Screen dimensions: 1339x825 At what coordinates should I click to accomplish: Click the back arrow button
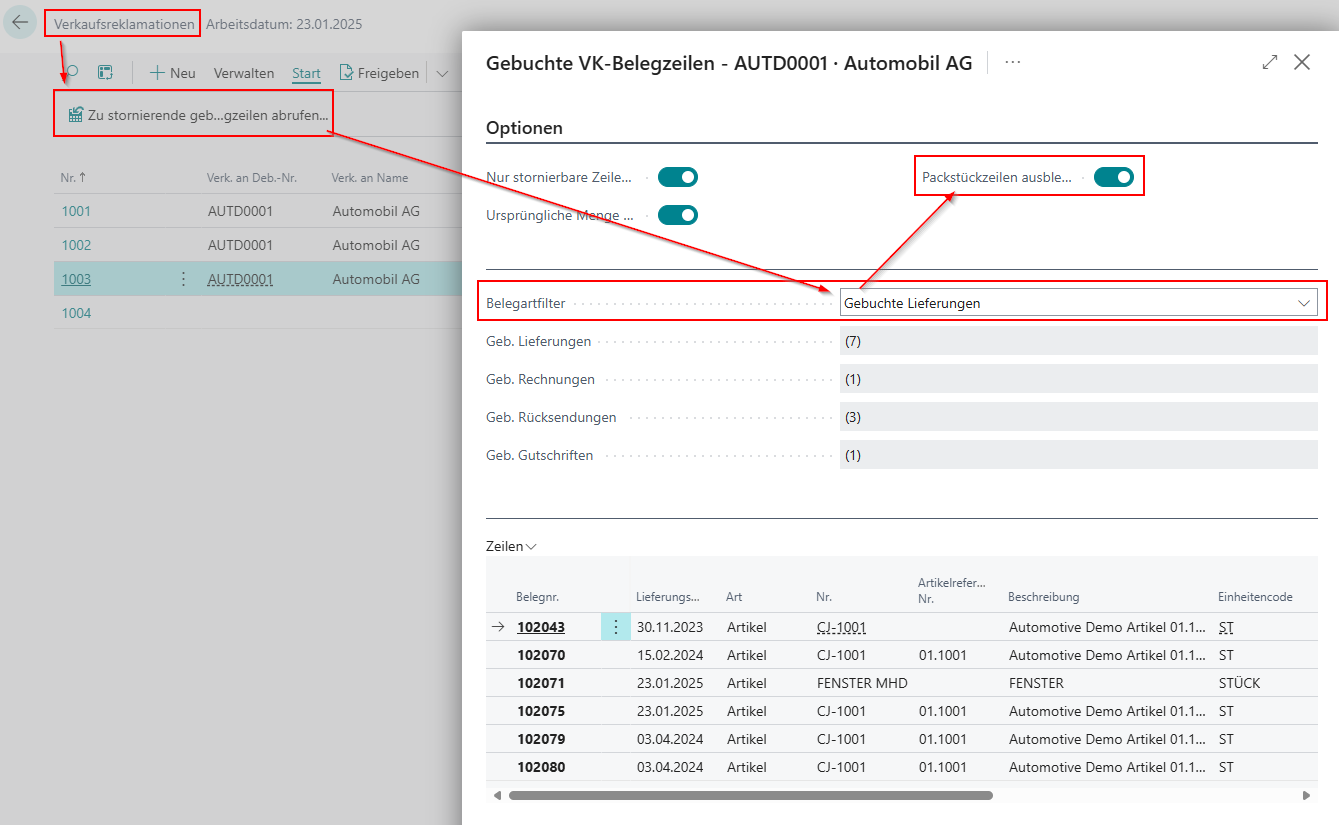click(x=20, y=23)
